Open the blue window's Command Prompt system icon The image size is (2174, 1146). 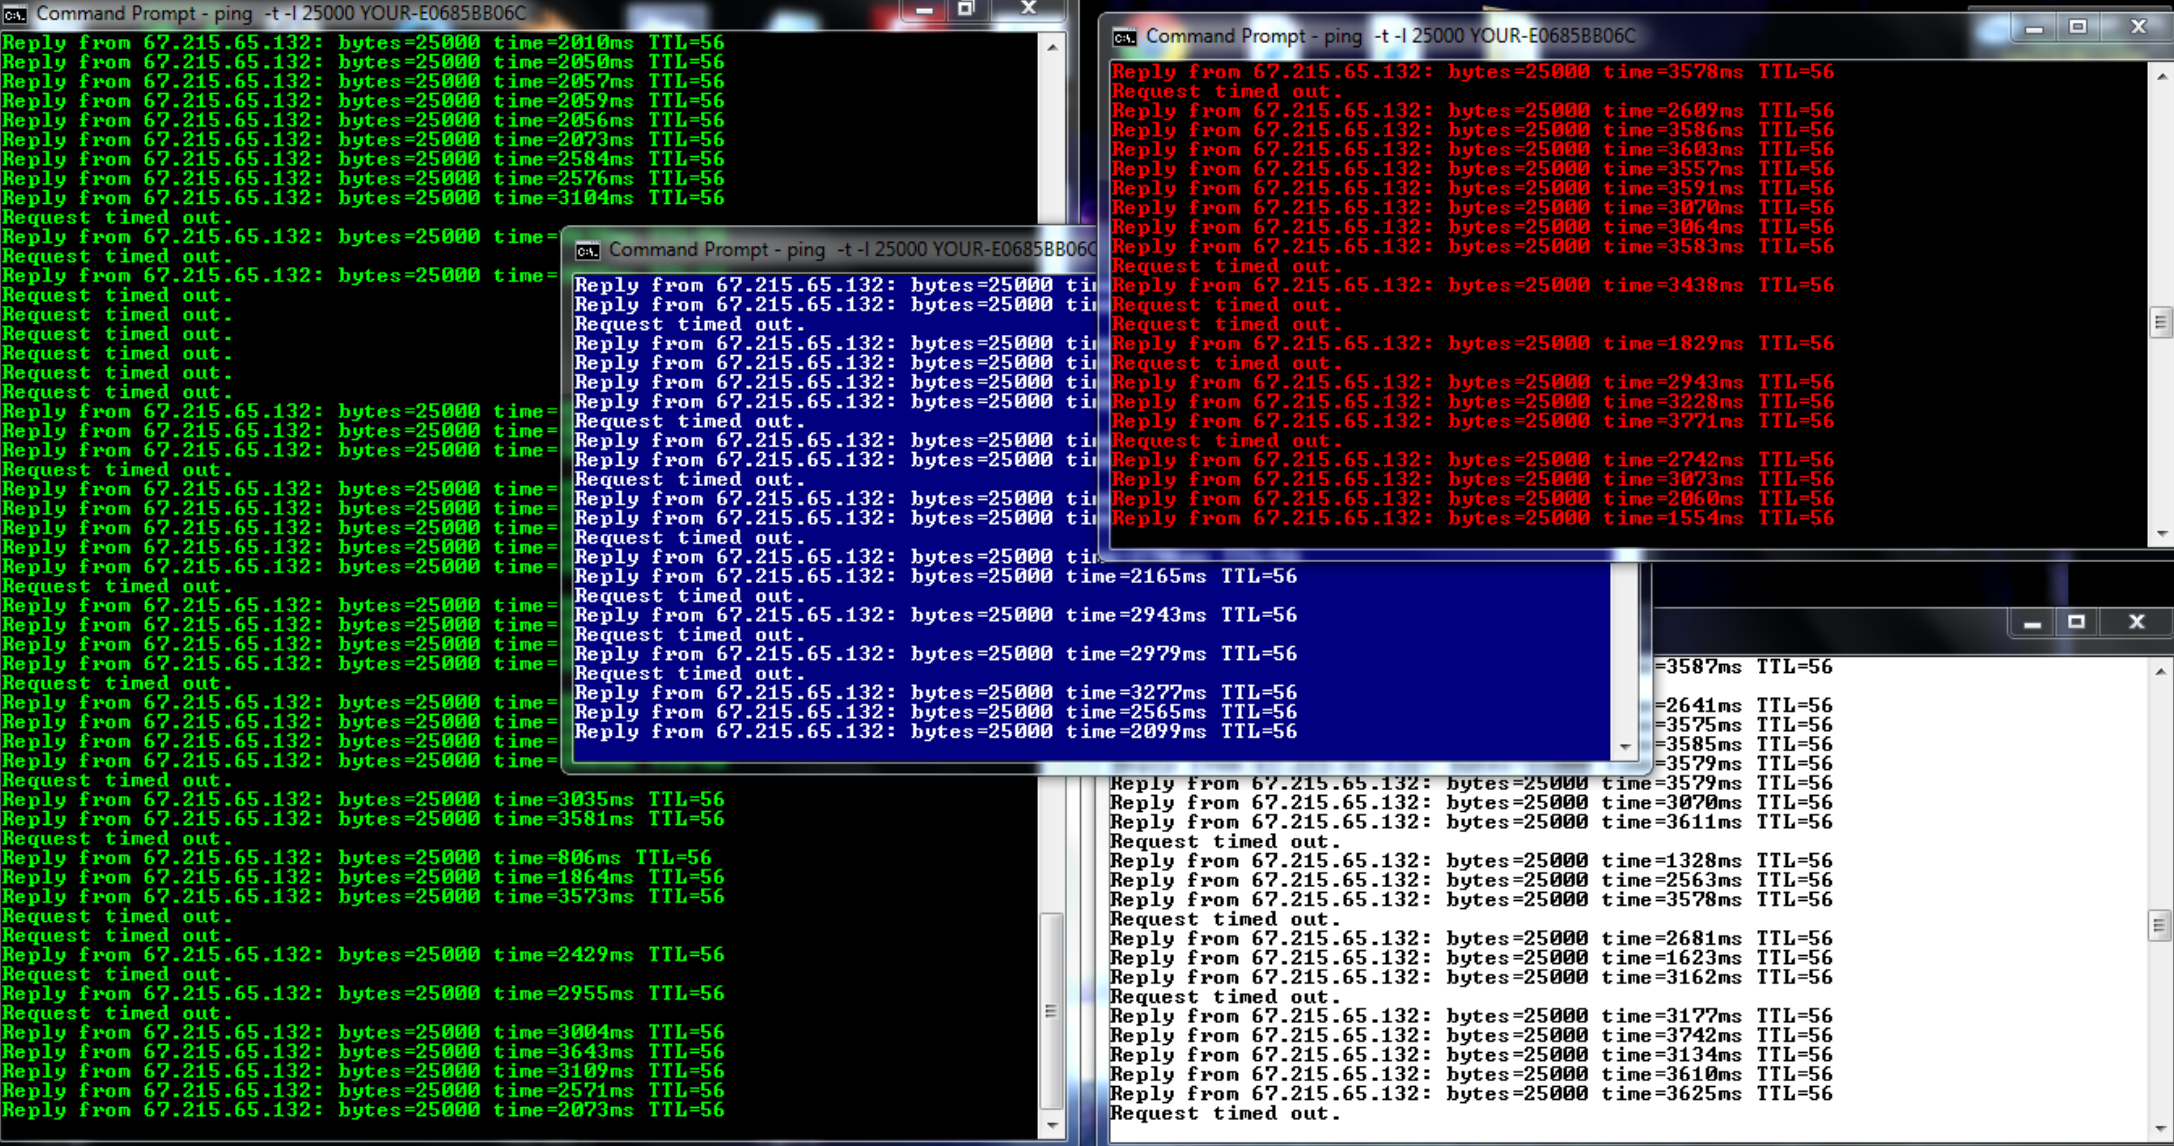point(587,250)
